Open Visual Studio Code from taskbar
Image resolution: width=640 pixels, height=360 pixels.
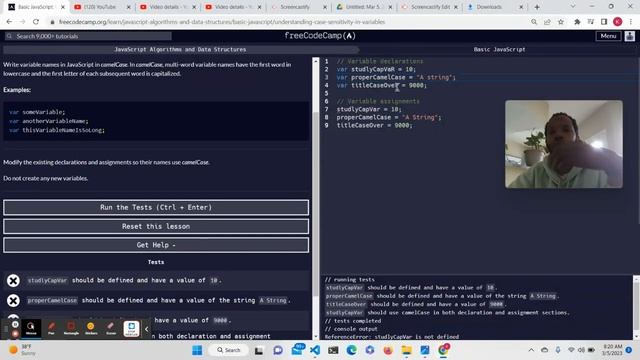pyautogui.click(x=315, y=350)
